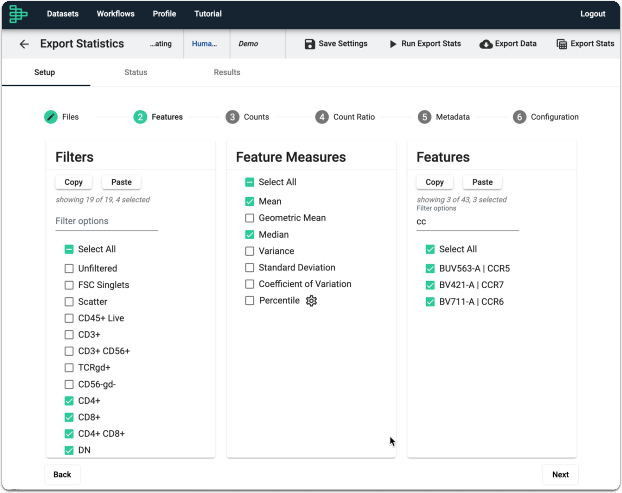Check TCRgd+ filter

[69, 368]
